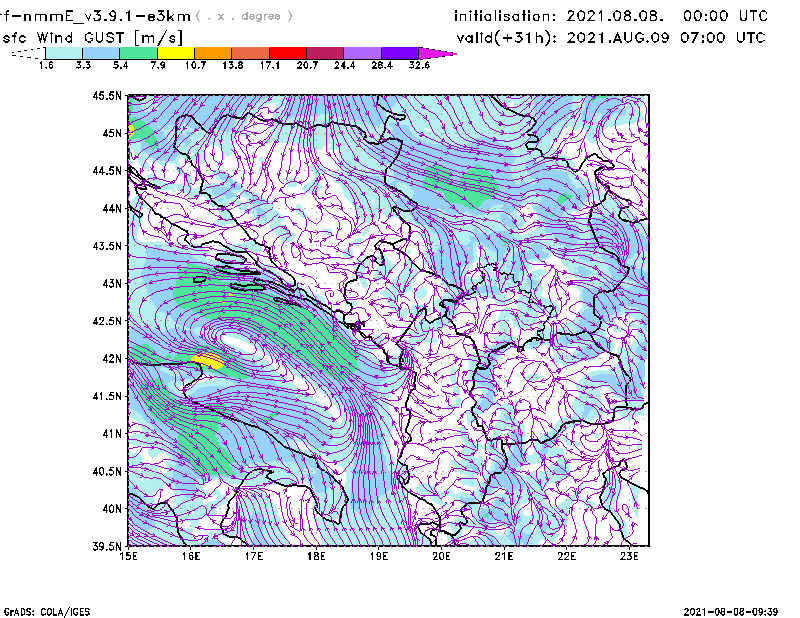This screenshot has width=800, height=618.
Task: Click the legend value 17.1
Action: coord(270,65)
